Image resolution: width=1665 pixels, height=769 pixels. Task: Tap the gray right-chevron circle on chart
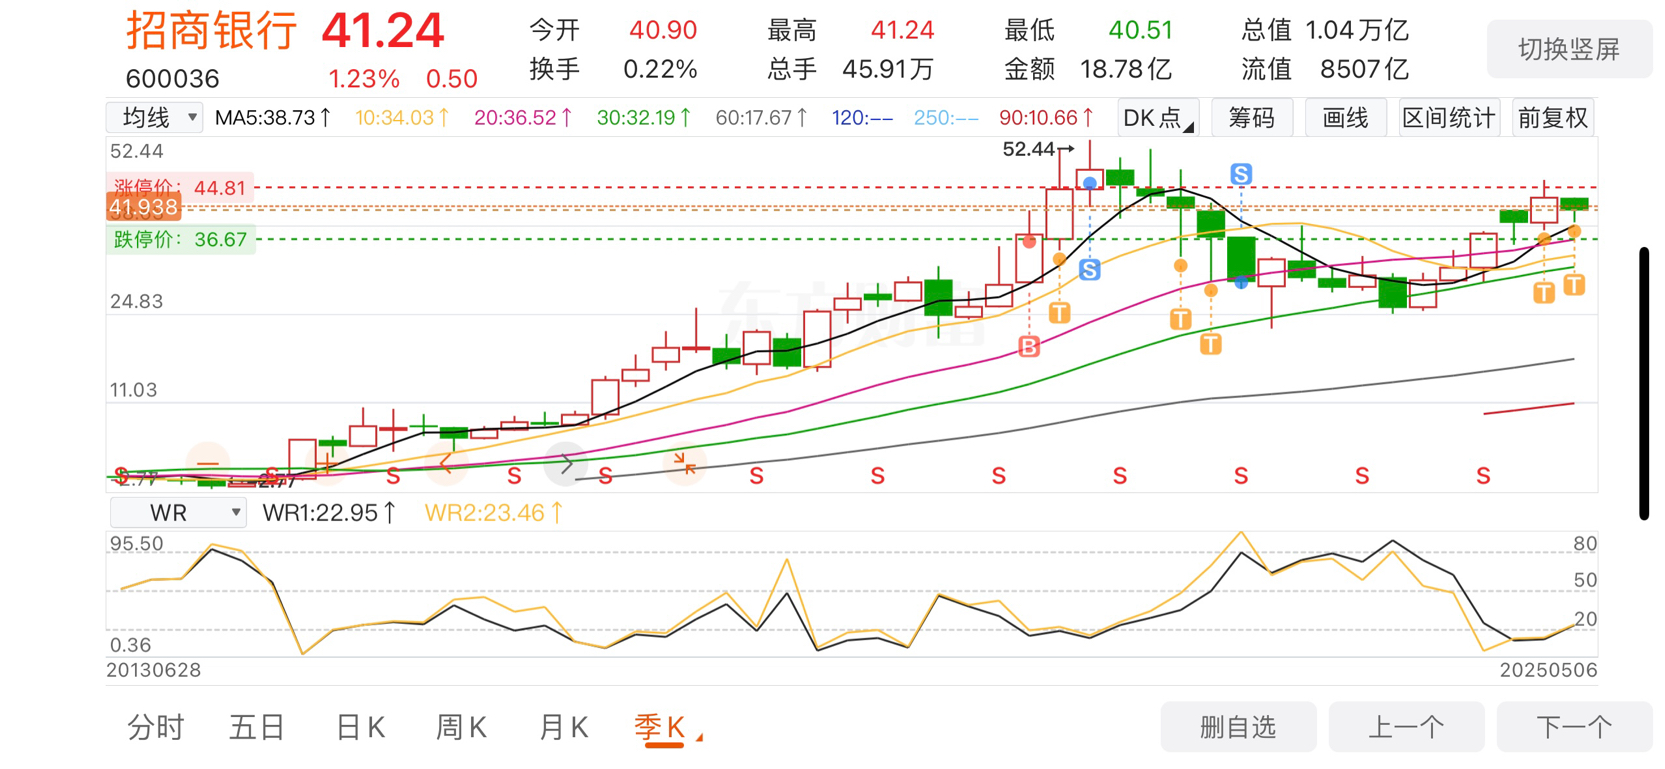[566, 464]
